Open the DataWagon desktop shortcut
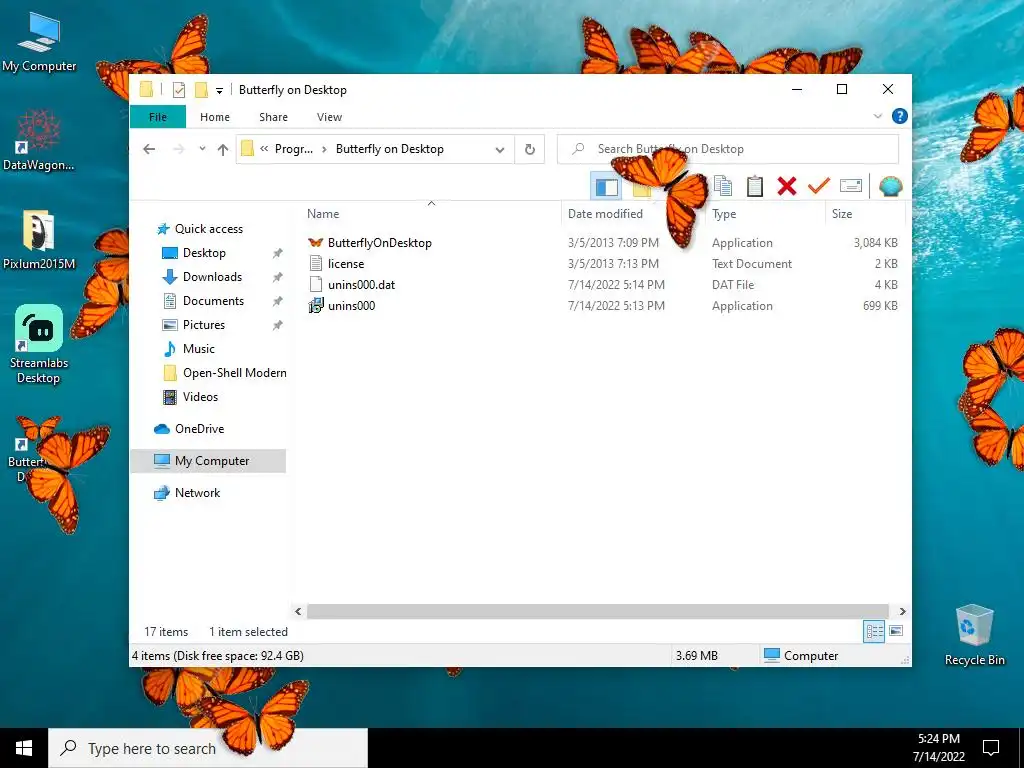1024x768 pixels. click(39, 141)
